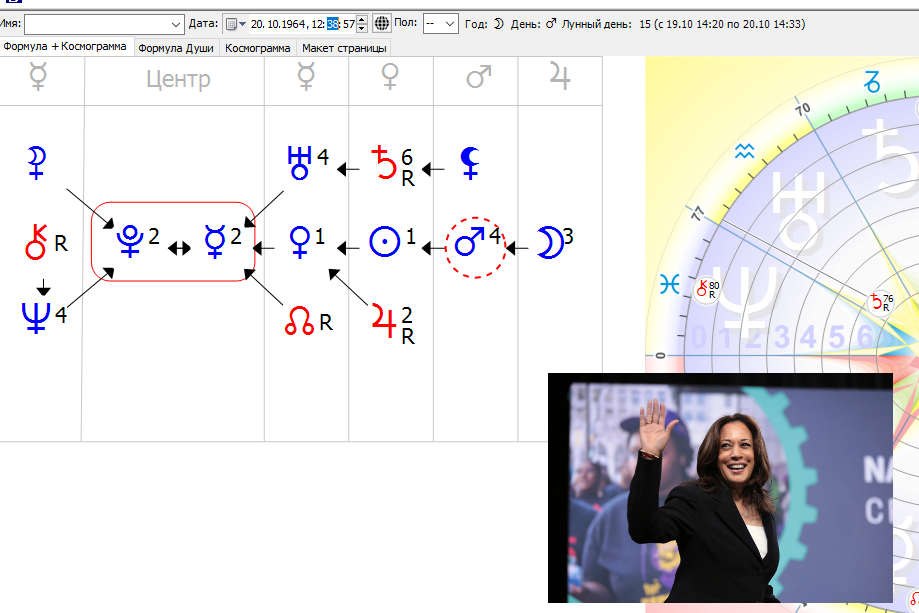The height and width of the screenshot is (613, 919).
Task: Select the blue Black Moon Lilith symbol
Action: tap(469, 162)
